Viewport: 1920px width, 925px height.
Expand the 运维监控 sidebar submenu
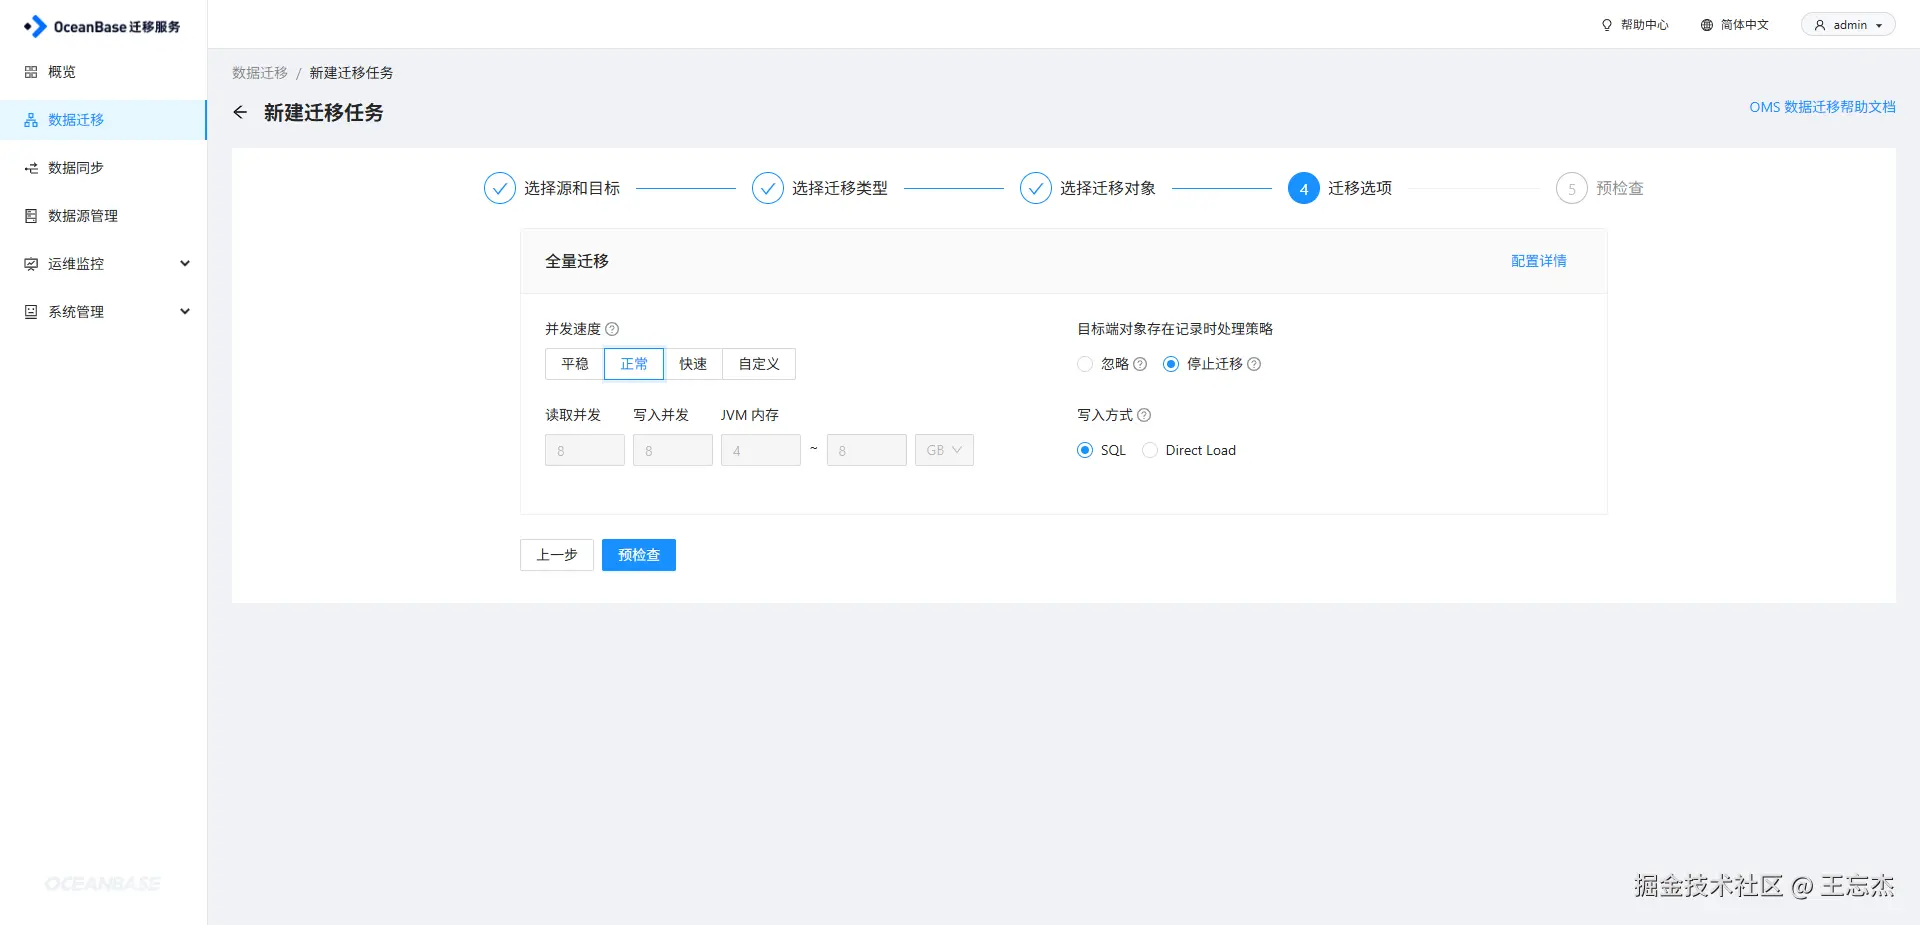click(185, 264)
